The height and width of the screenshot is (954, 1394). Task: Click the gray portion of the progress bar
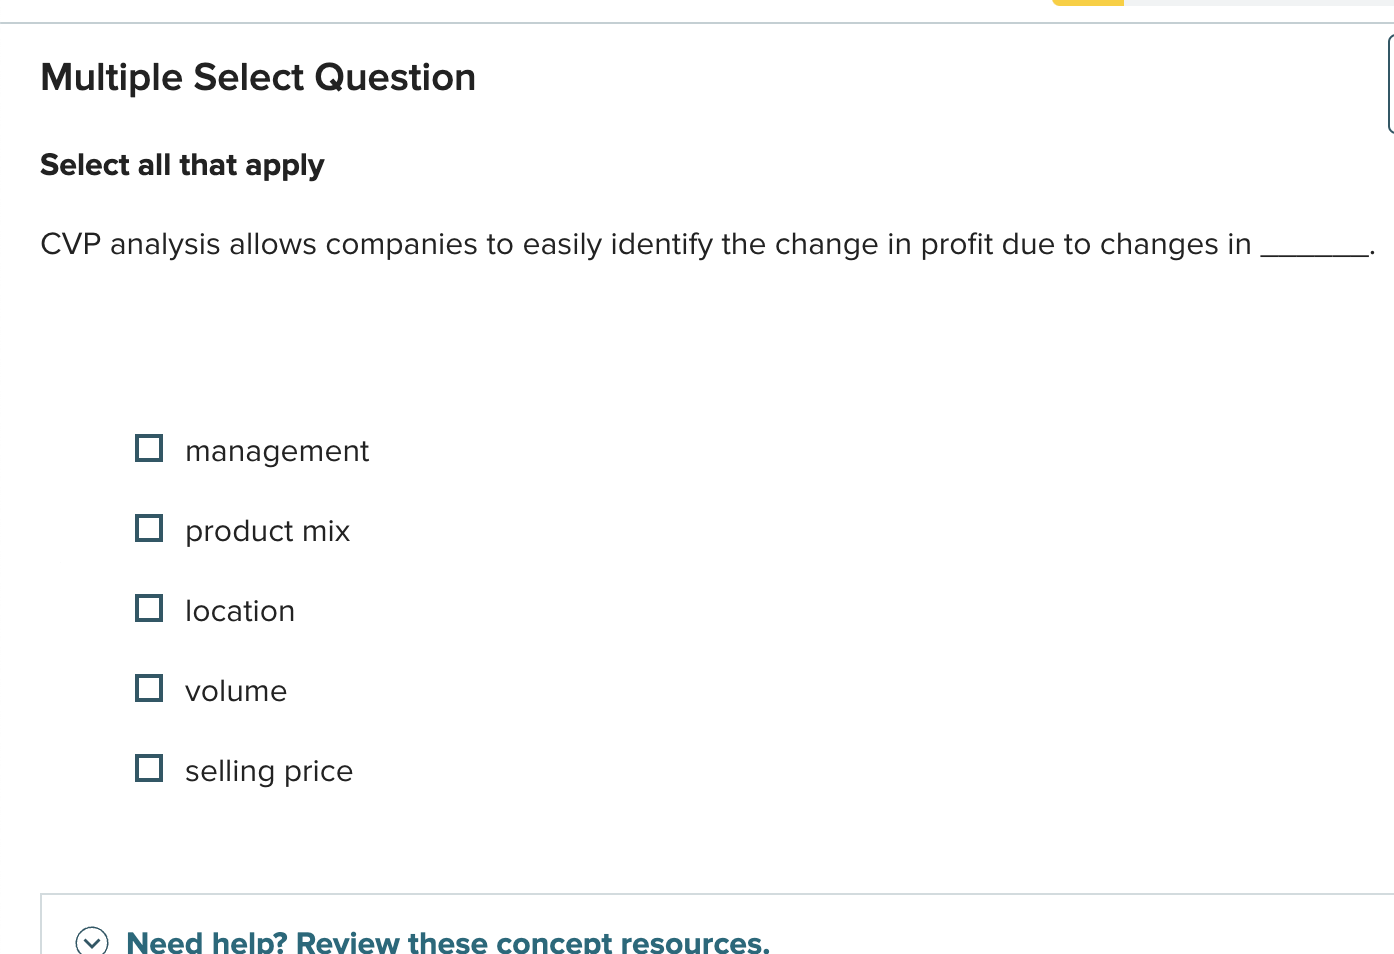(x=1250, y=3)
